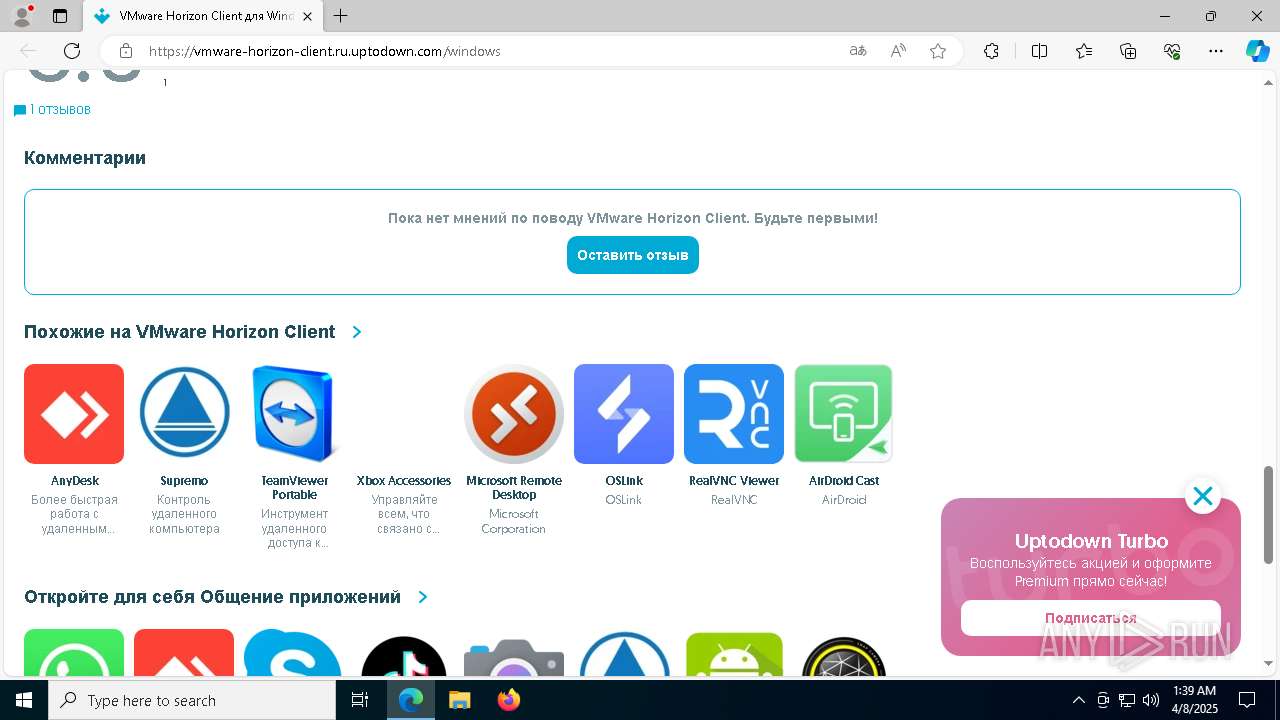Open Task View on taskbar

[360, 700]
